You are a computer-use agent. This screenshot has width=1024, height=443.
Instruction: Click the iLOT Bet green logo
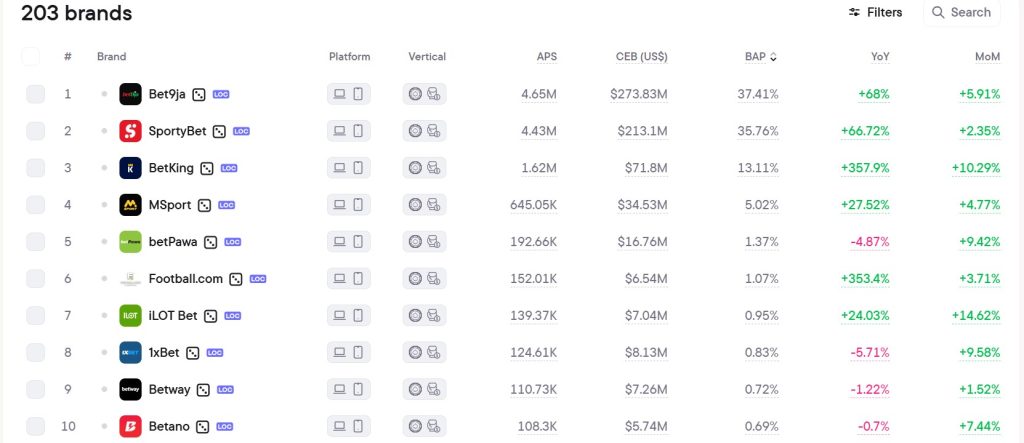click(131, 316)
